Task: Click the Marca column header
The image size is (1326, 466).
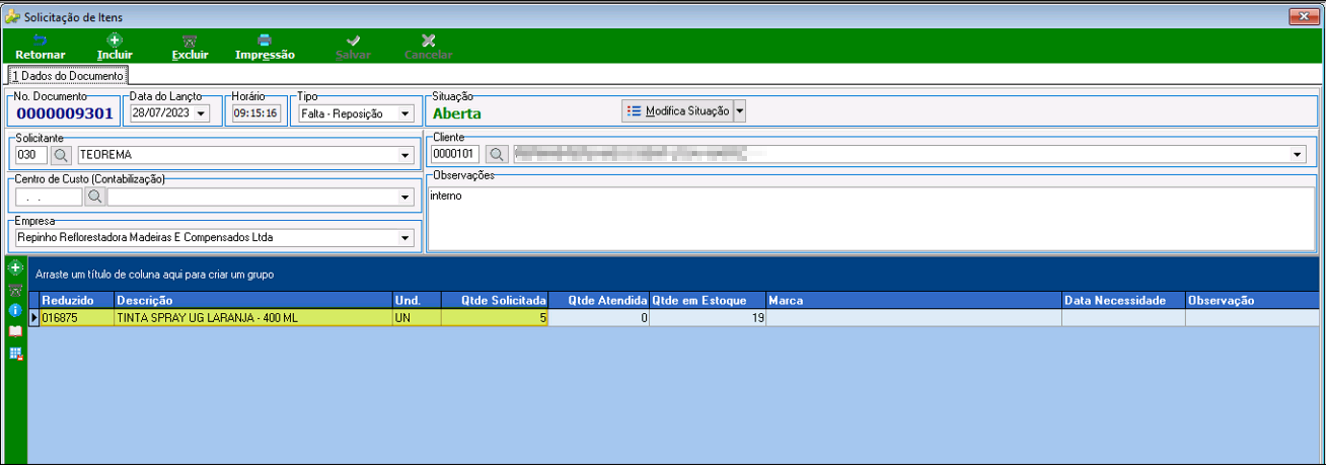Action: coord(913,300)
